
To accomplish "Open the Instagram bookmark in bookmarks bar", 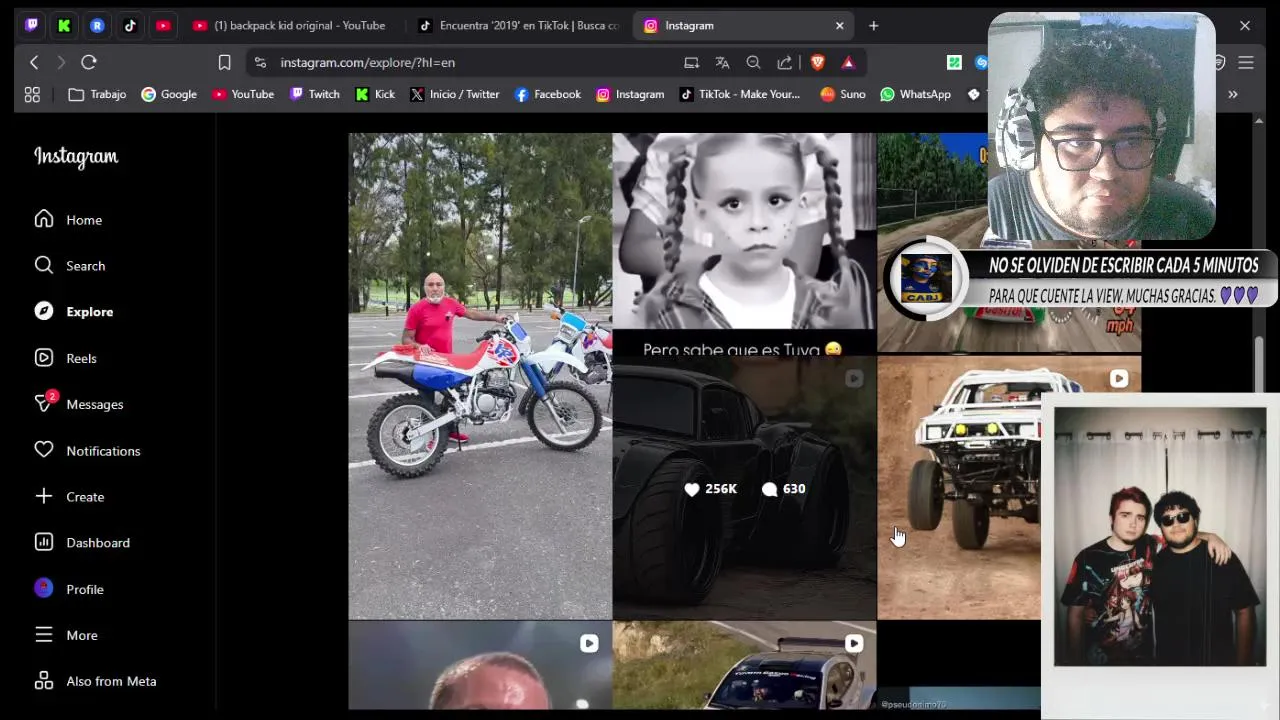I will pos(630,94).
